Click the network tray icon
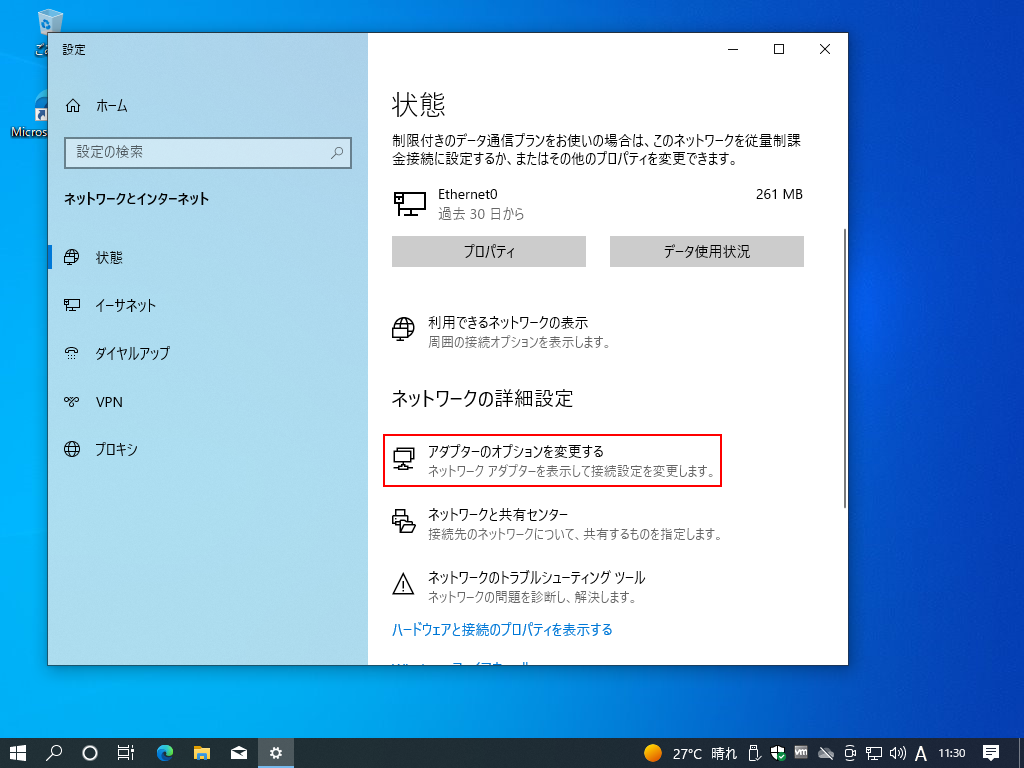 click(x=874, y=753)
